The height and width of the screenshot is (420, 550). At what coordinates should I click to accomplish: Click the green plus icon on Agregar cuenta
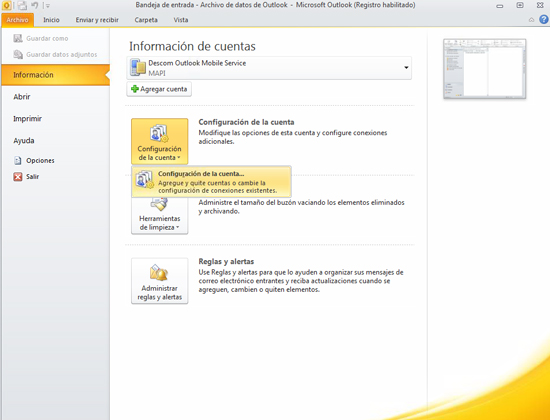click(135, 89)
